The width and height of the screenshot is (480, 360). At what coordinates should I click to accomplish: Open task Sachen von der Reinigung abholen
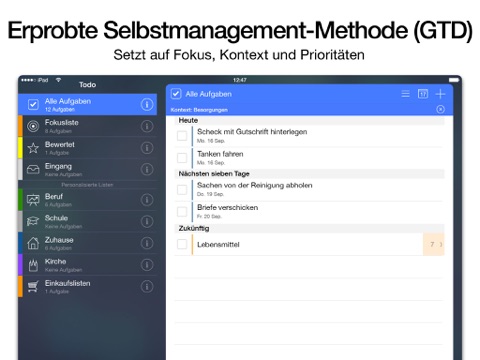coord(309,190)
